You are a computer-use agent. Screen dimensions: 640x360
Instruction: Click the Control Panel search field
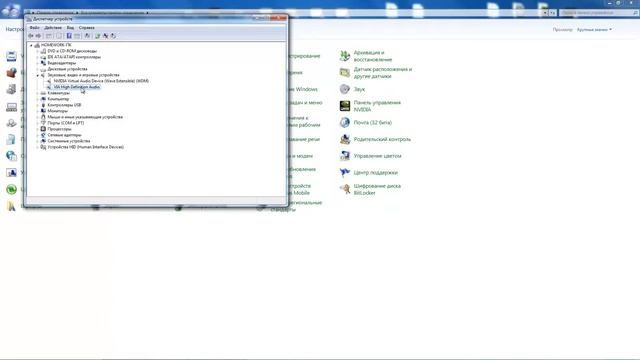point(598,13)
